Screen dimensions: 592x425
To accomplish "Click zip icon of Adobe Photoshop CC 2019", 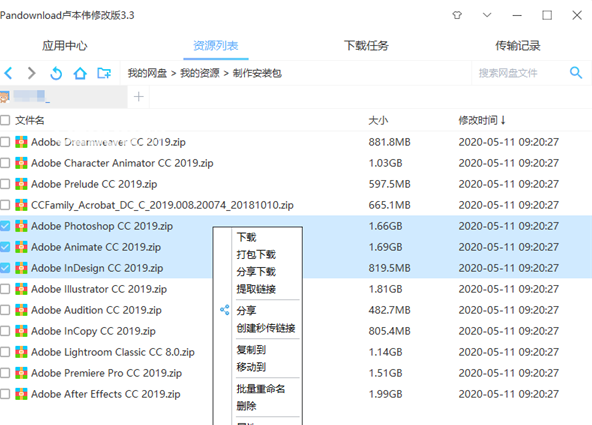I will (21, 226).
